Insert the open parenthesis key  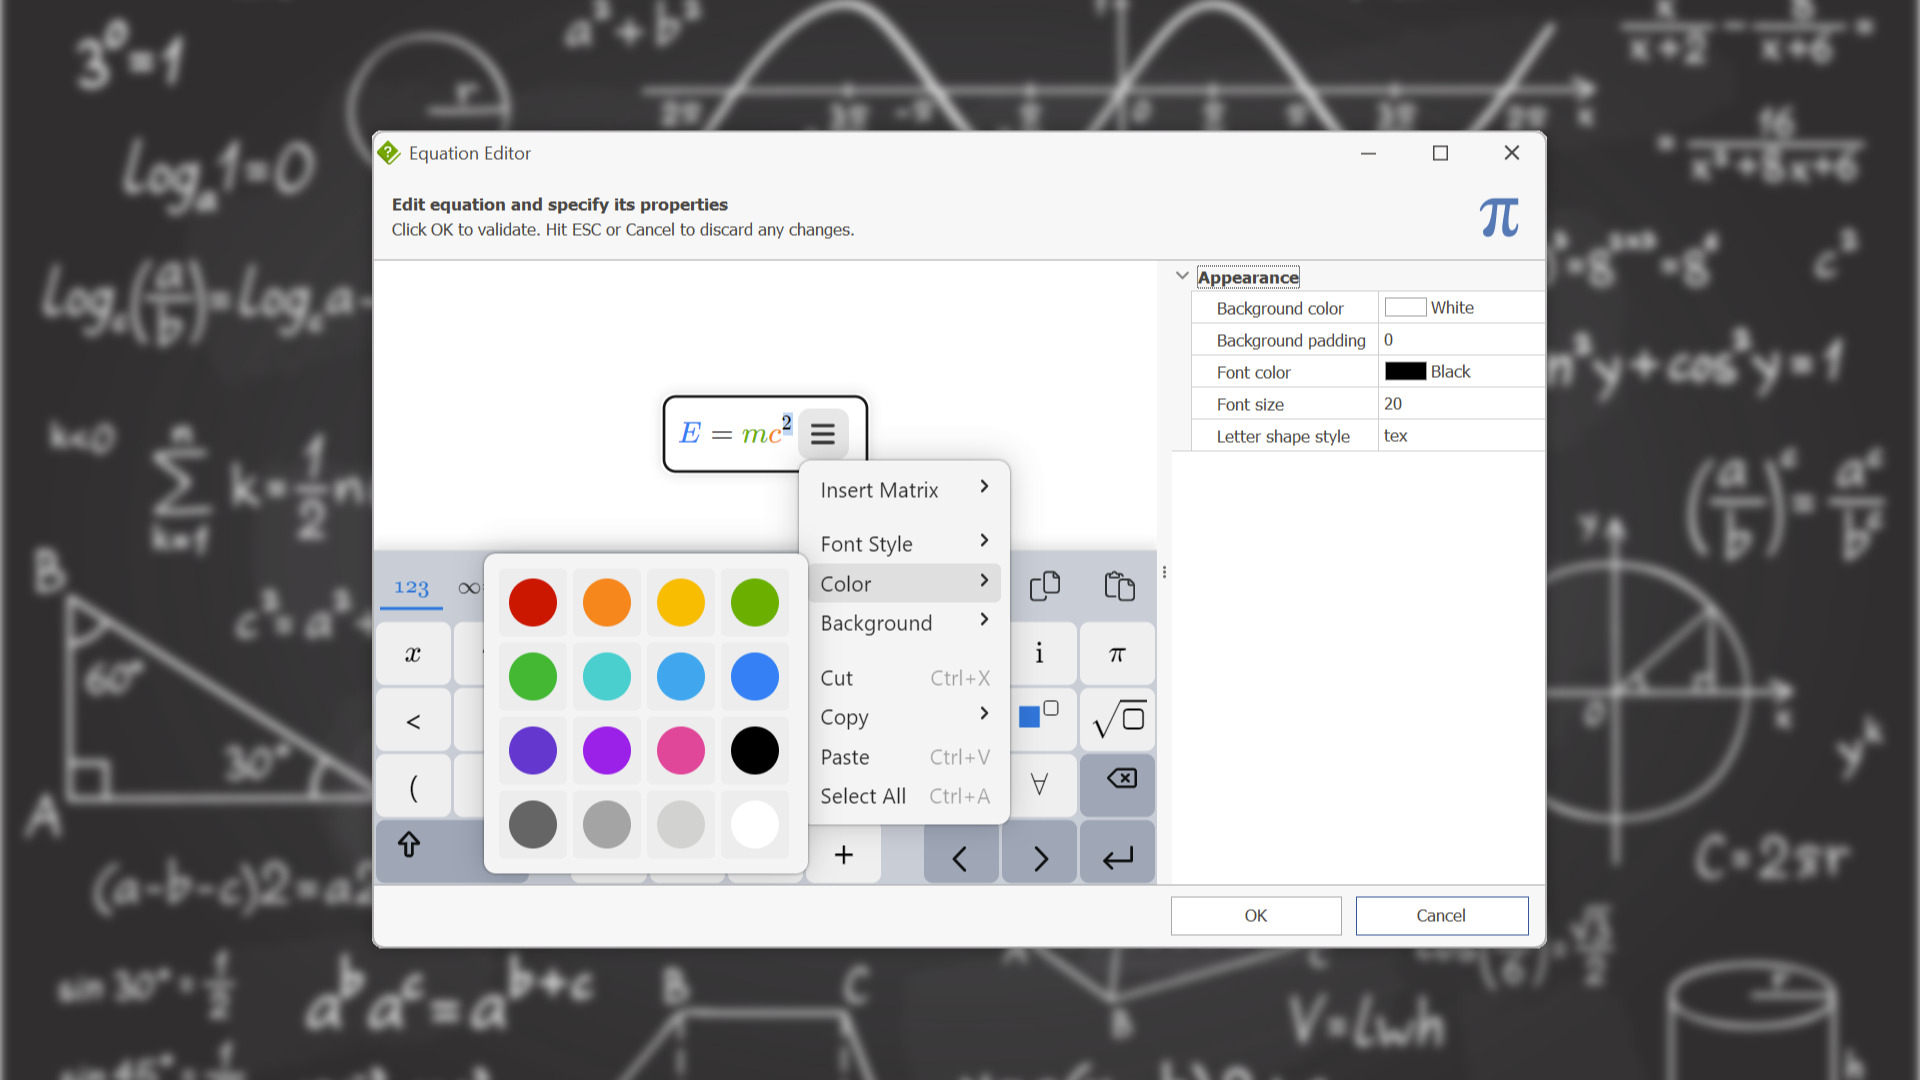(x=413, y=786)
